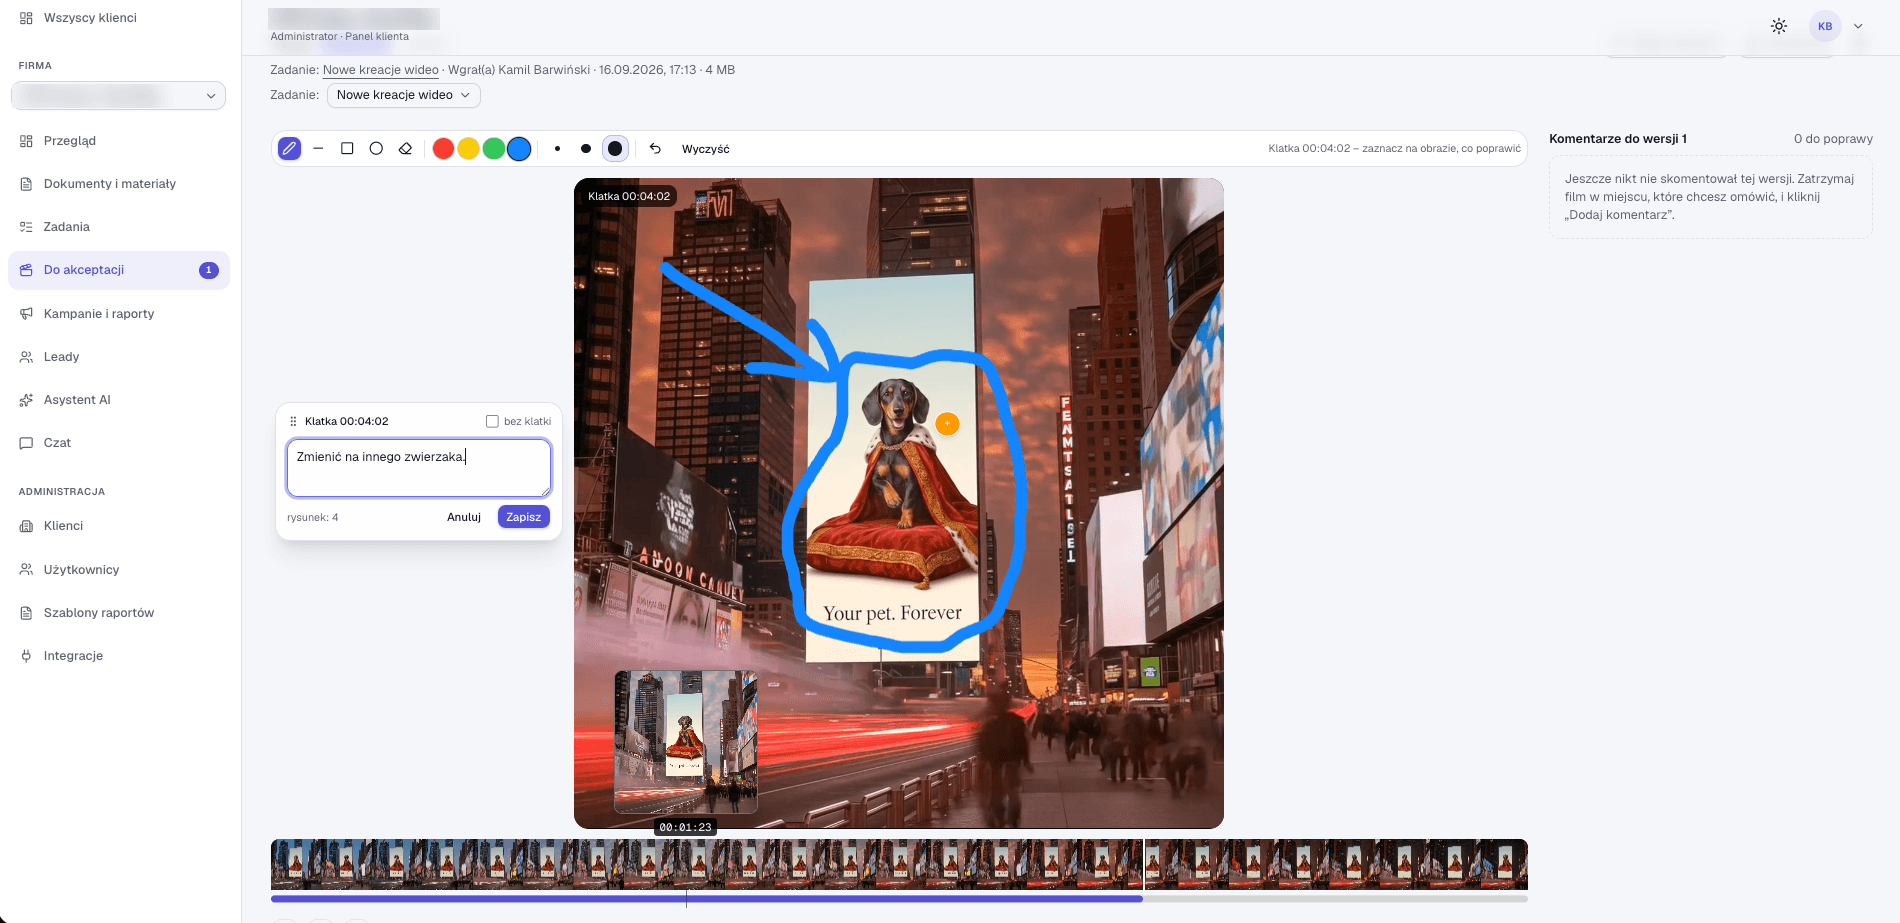Choose the rectangle shape tool
Screen dimensions: 1900x923
pyautogui.click(x=347, y=148)
